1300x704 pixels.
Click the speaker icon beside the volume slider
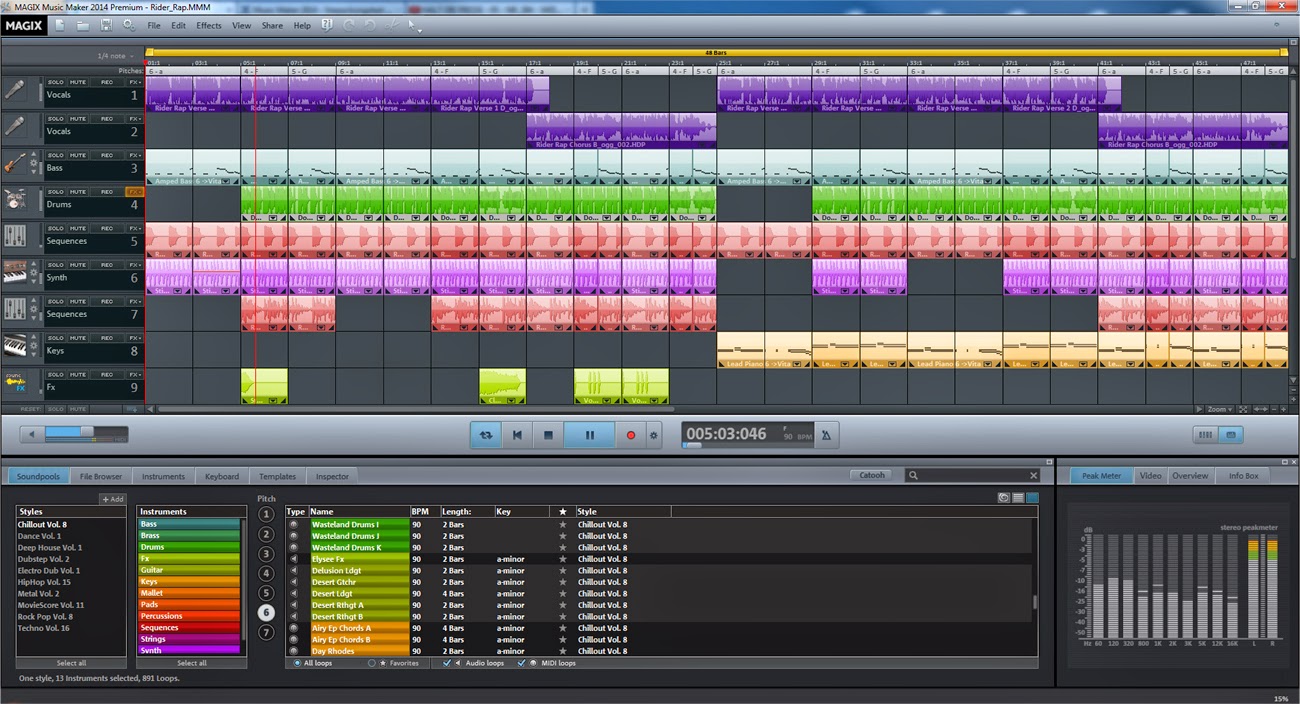tap(32, 434)
